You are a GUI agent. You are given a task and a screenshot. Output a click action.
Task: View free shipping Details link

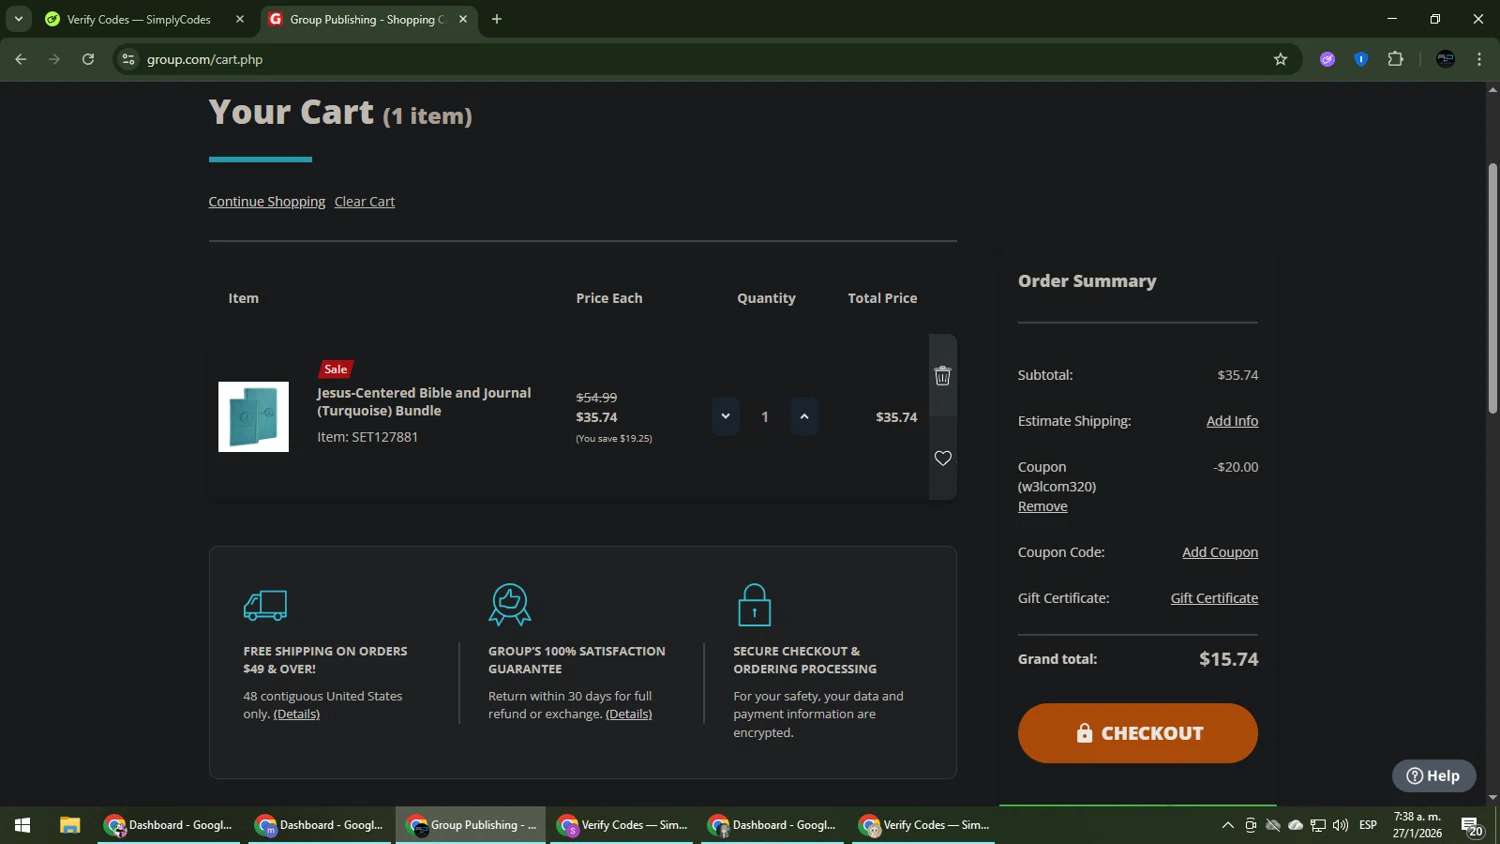pyautogui.click(x=297, y=714)
